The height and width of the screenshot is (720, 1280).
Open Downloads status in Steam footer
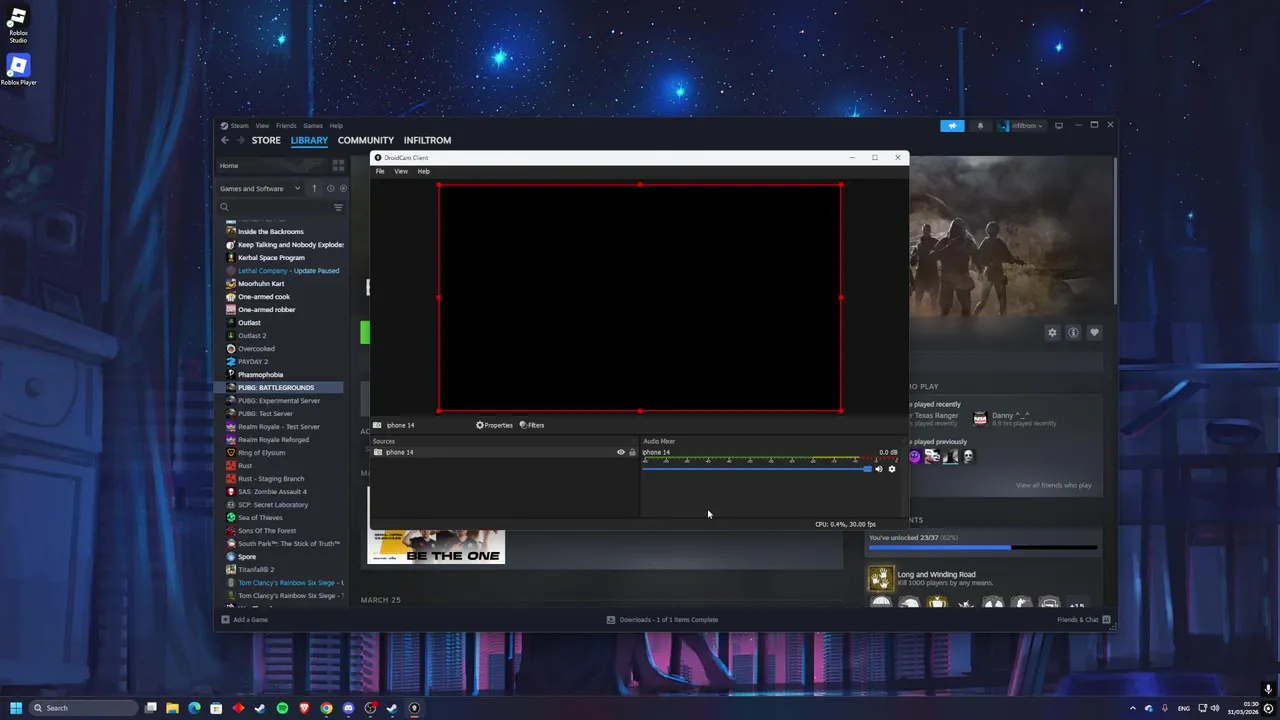point(662,620)
